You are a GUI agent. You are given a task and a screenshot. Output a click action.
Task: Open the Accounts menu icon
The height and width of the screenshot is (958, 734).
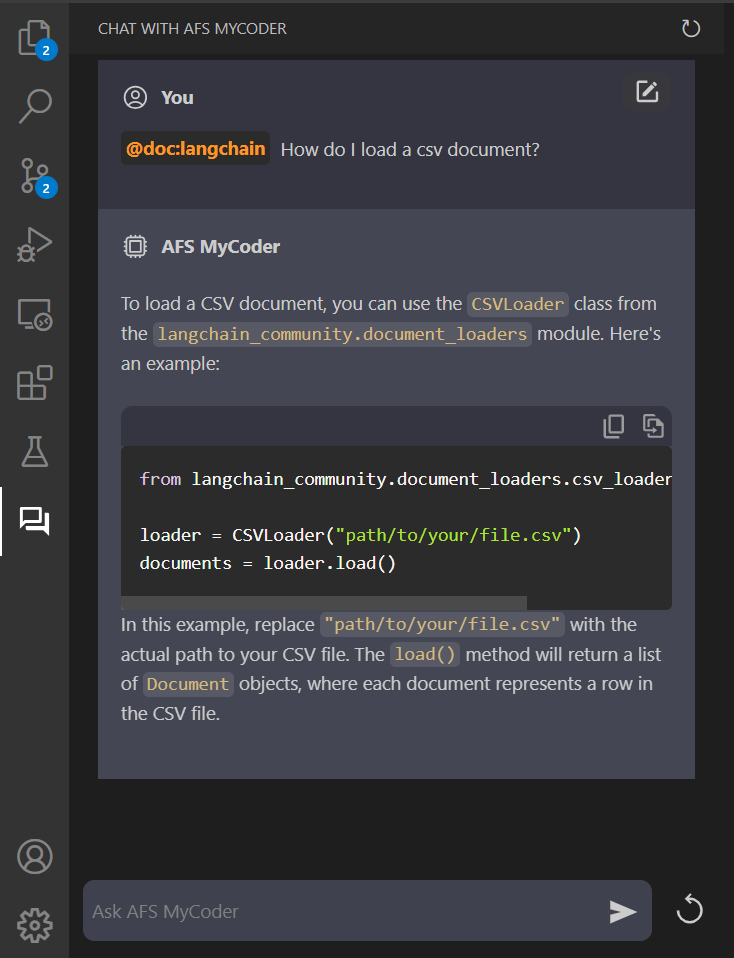point(35,856)
